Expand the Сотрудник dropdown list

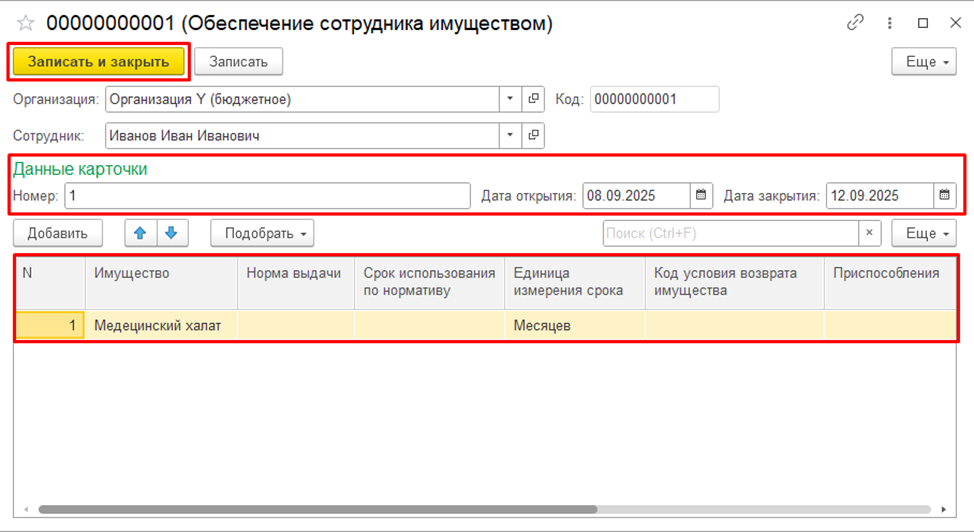[x=510, y=135]
